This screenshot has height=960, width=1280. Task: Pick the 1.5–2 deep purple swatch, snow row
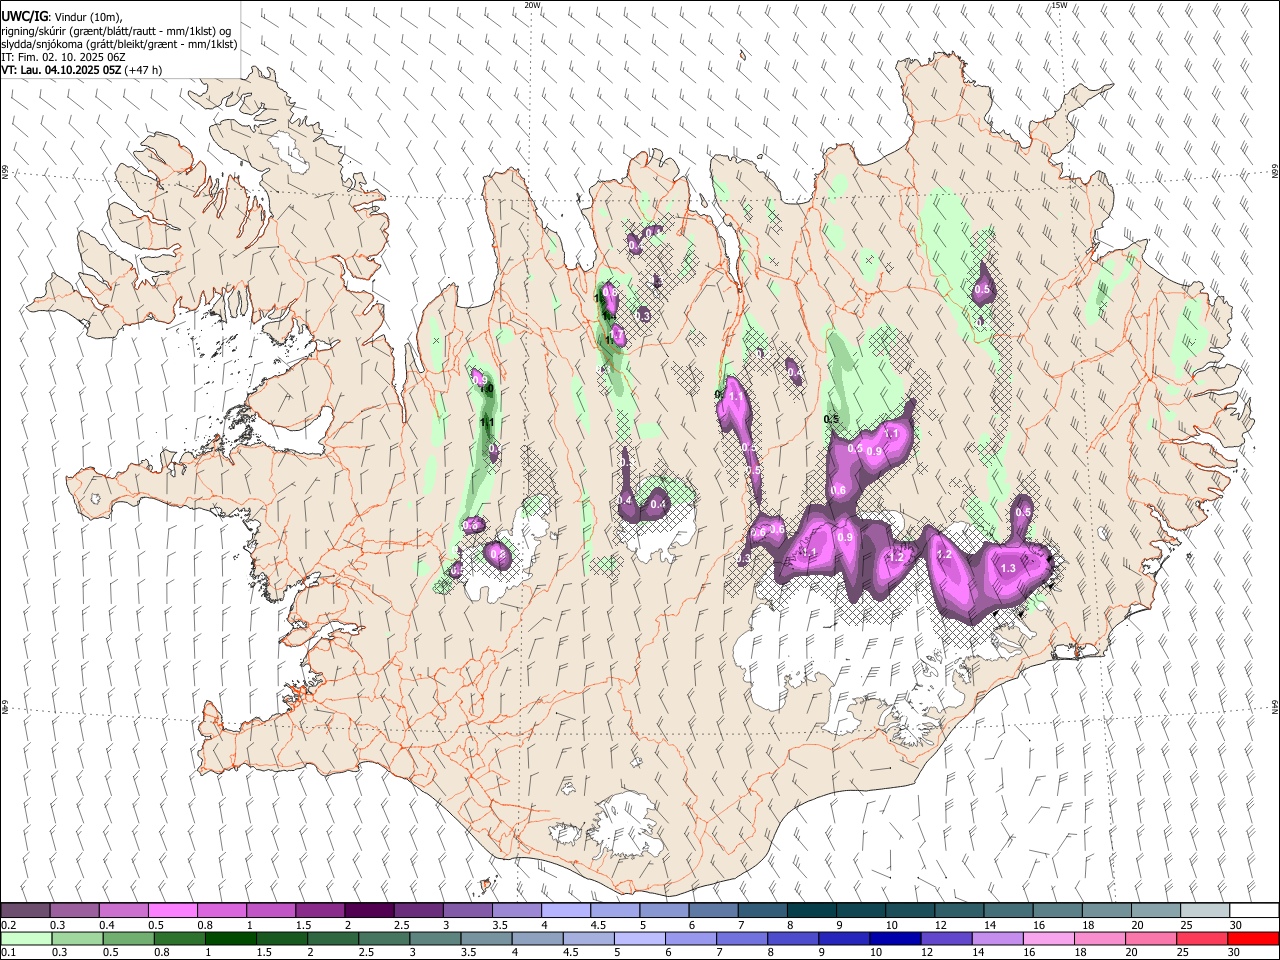(320, 910)
